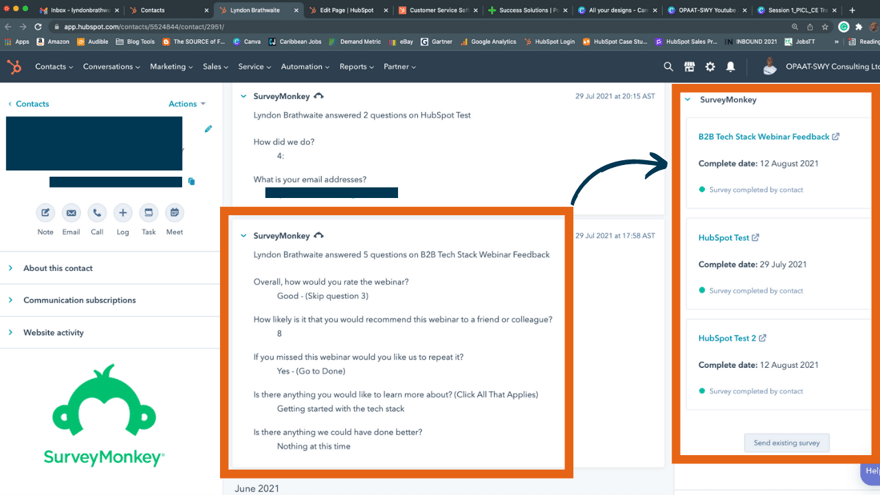Click the HubSpot sprocket logo
880x495 pixels.
15,67
